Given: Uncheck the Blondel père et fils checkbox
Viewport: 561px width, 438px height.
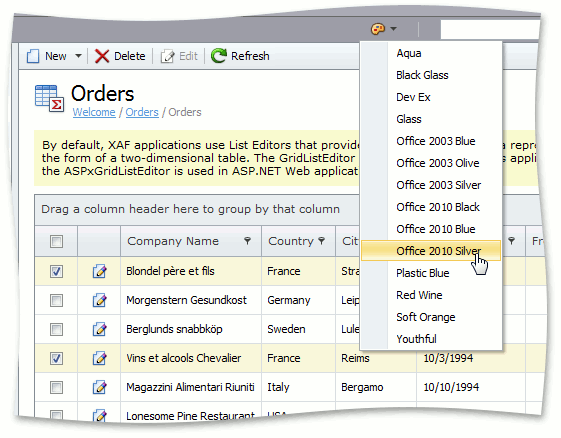Looking at the screenshot, I should tap(56, 271).
